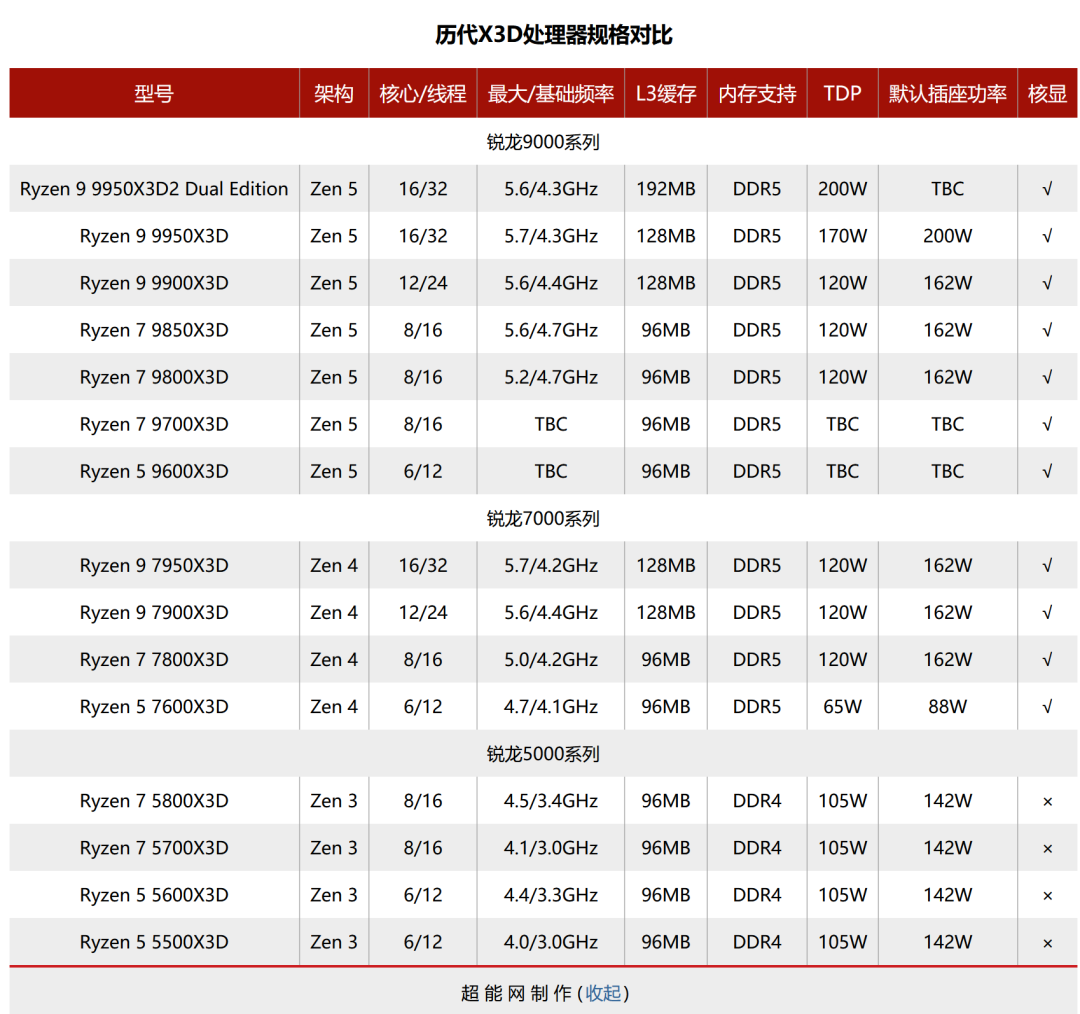Click the 锐龙9000系列 section heading
The image size is (1080, 1014).
[543, 142]
